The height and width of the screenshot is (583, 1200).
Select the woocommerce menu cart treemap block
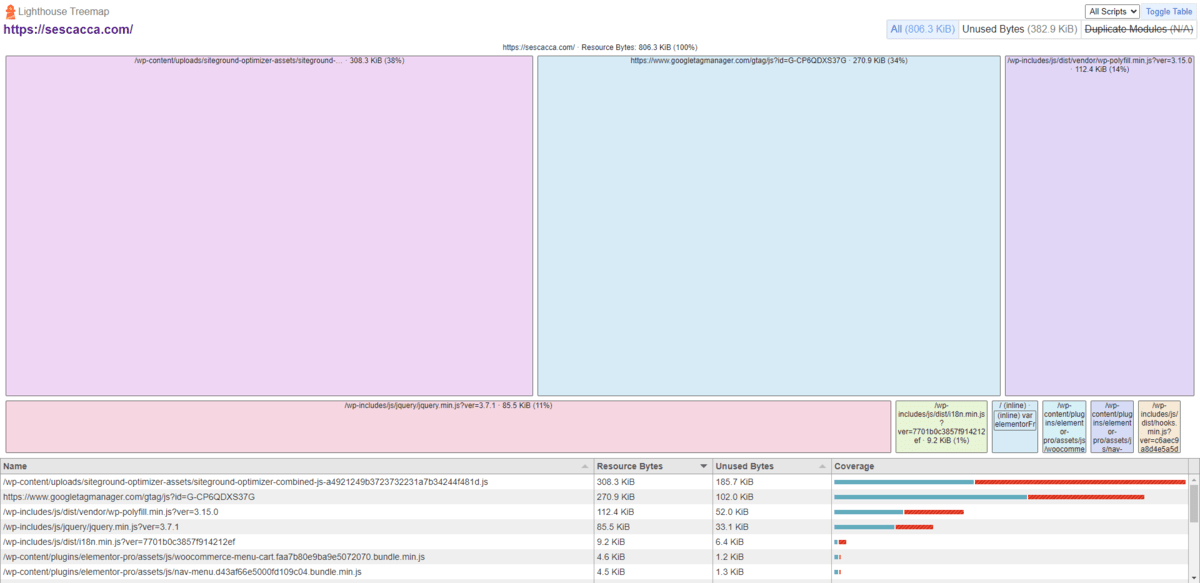(1064, 427)
